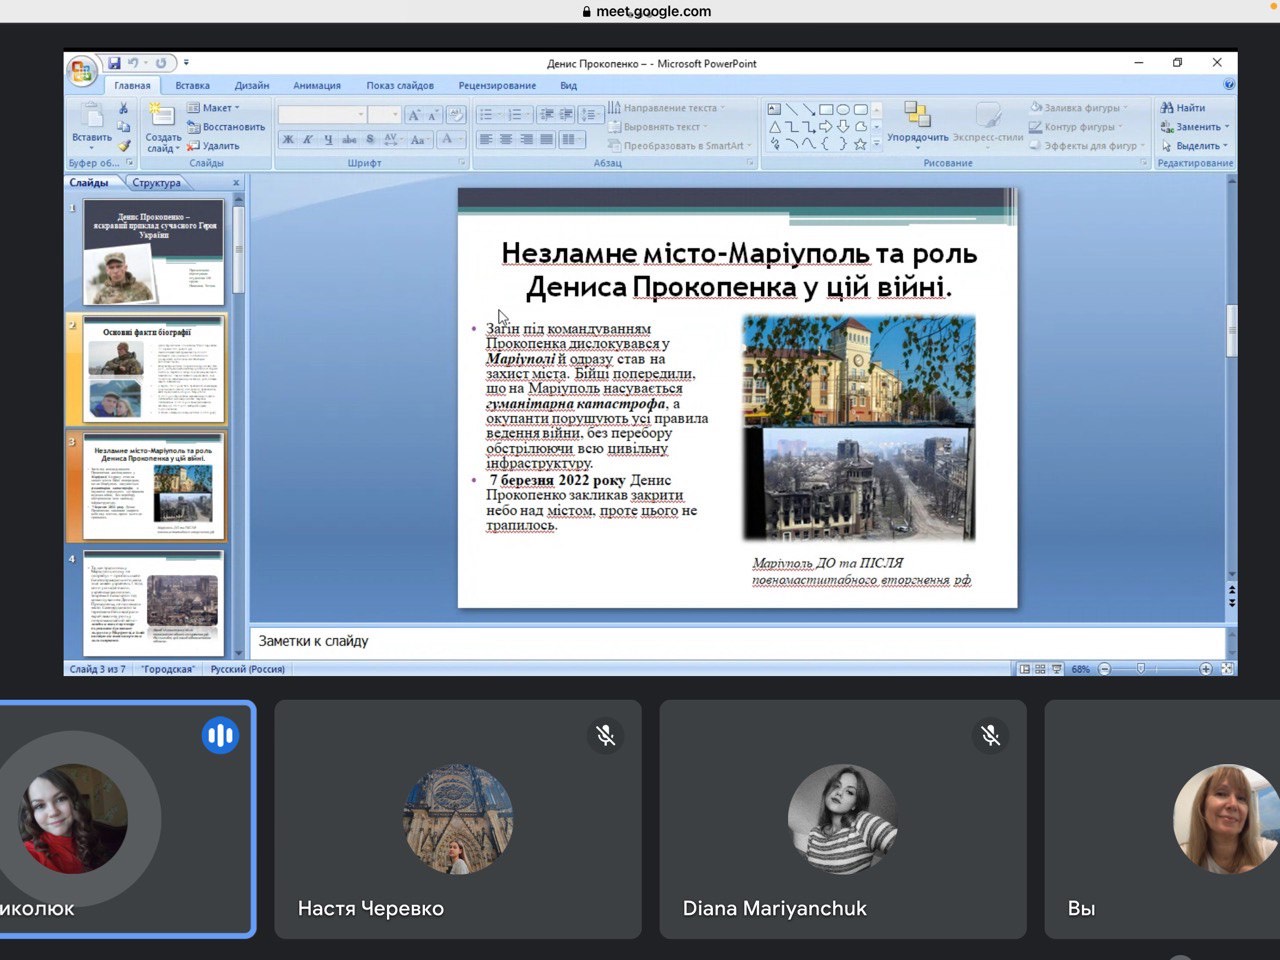The height and width of the screenshot is (960, 1280).
Task: Click the Cut scissors icon
Action: pyautogui.click(x=123, y=108)
